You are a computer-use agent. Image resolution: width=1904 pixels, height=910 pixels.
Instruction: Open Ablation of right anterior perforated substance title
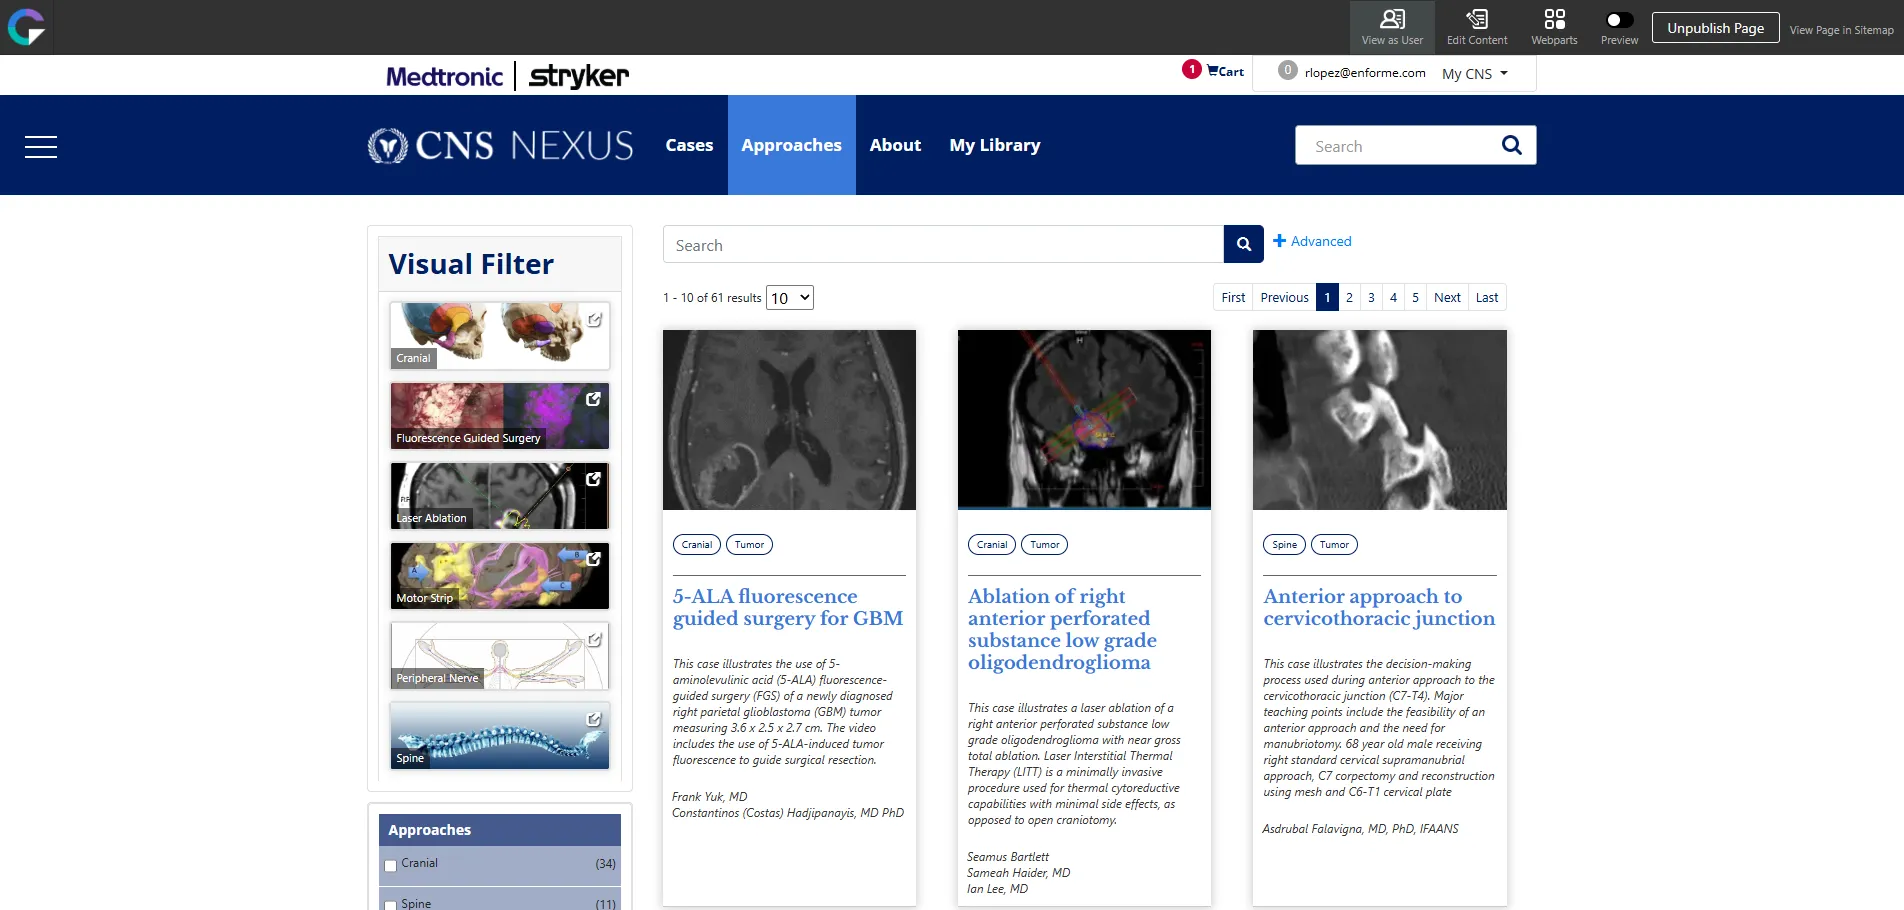pos(1062,629)
